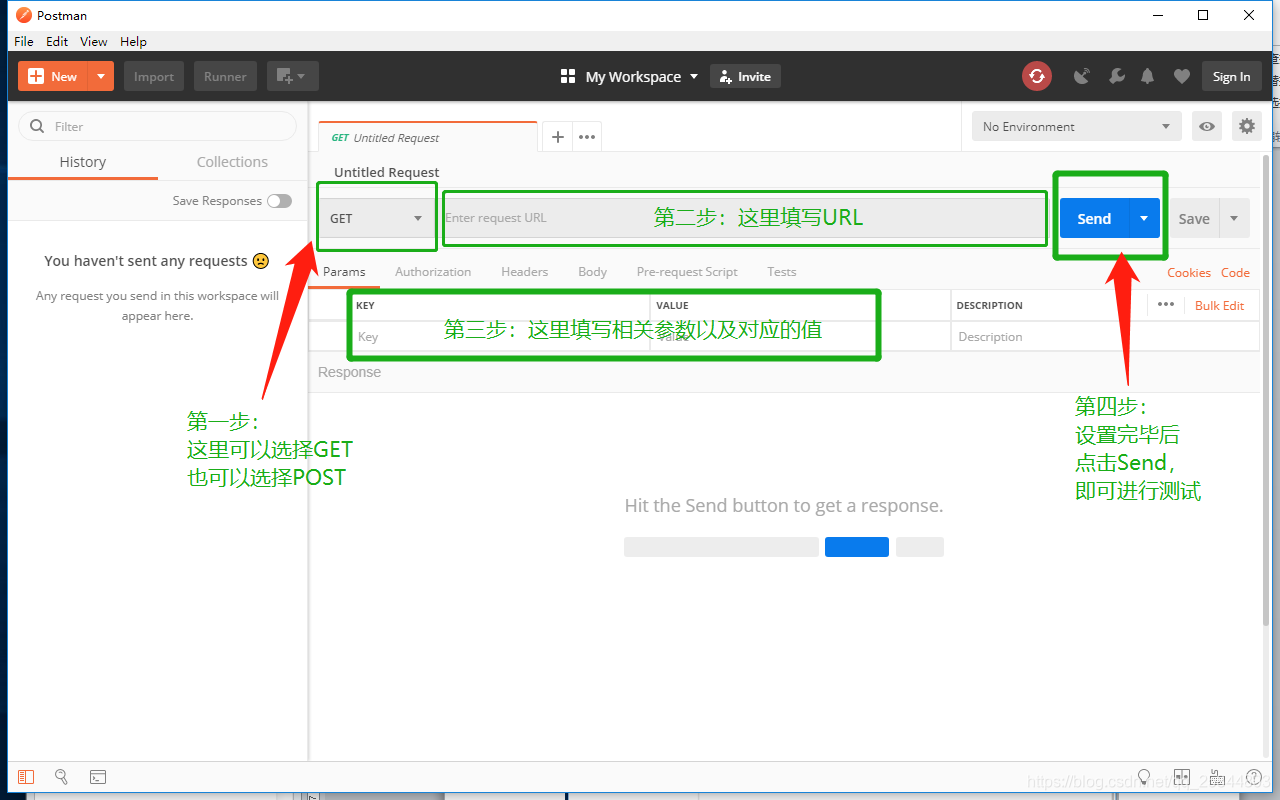Open Find and Replace magnifier icon
Image resolution: width=1280 pixels, height=800 pixels.
[61, 777]
